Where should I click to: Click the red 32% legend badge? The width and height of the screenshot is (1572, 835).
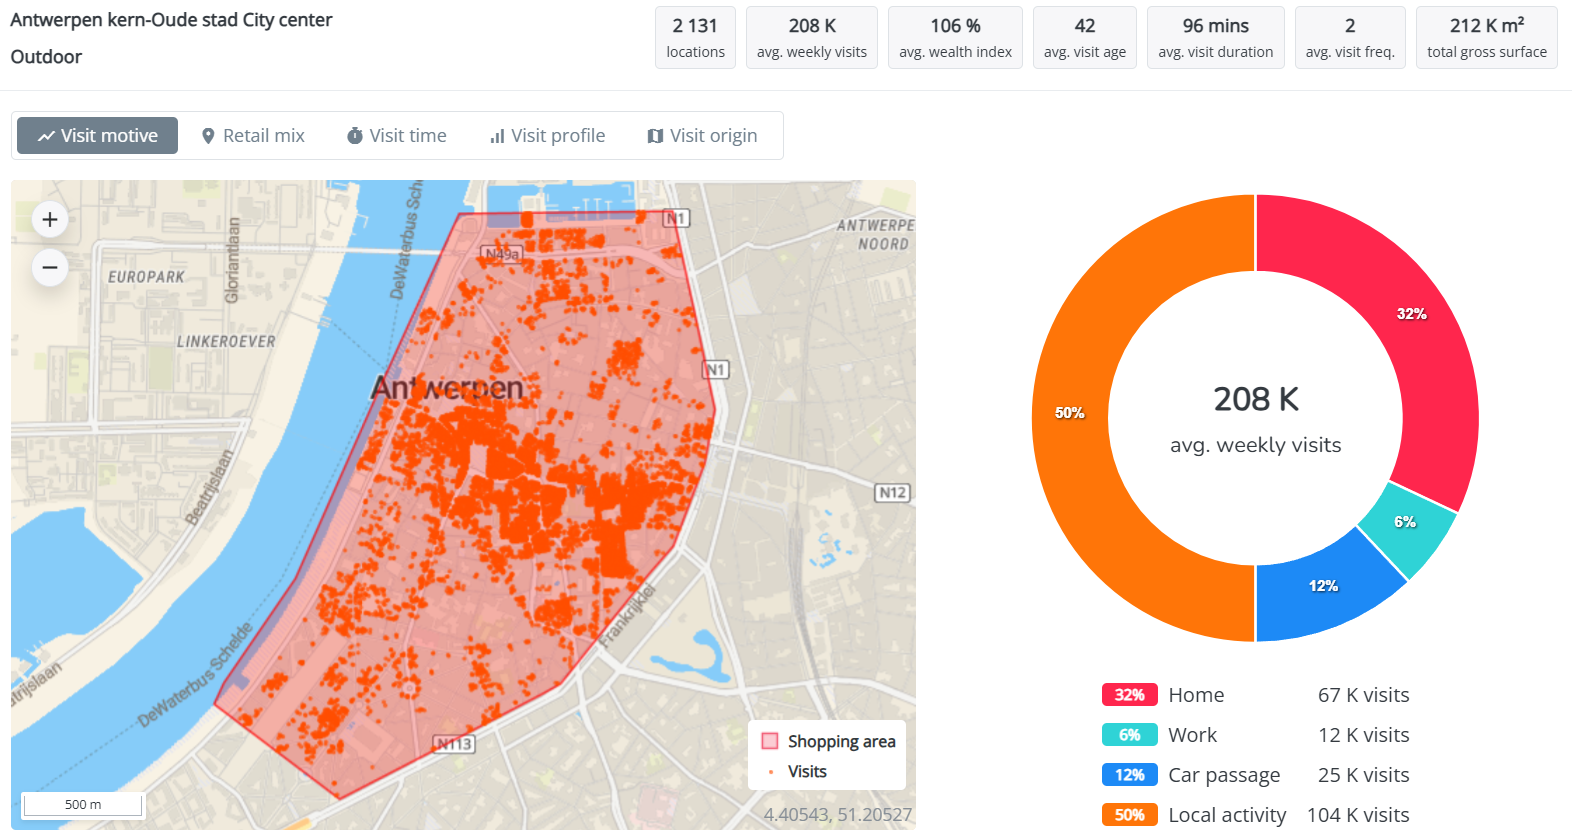[1130, 695]
